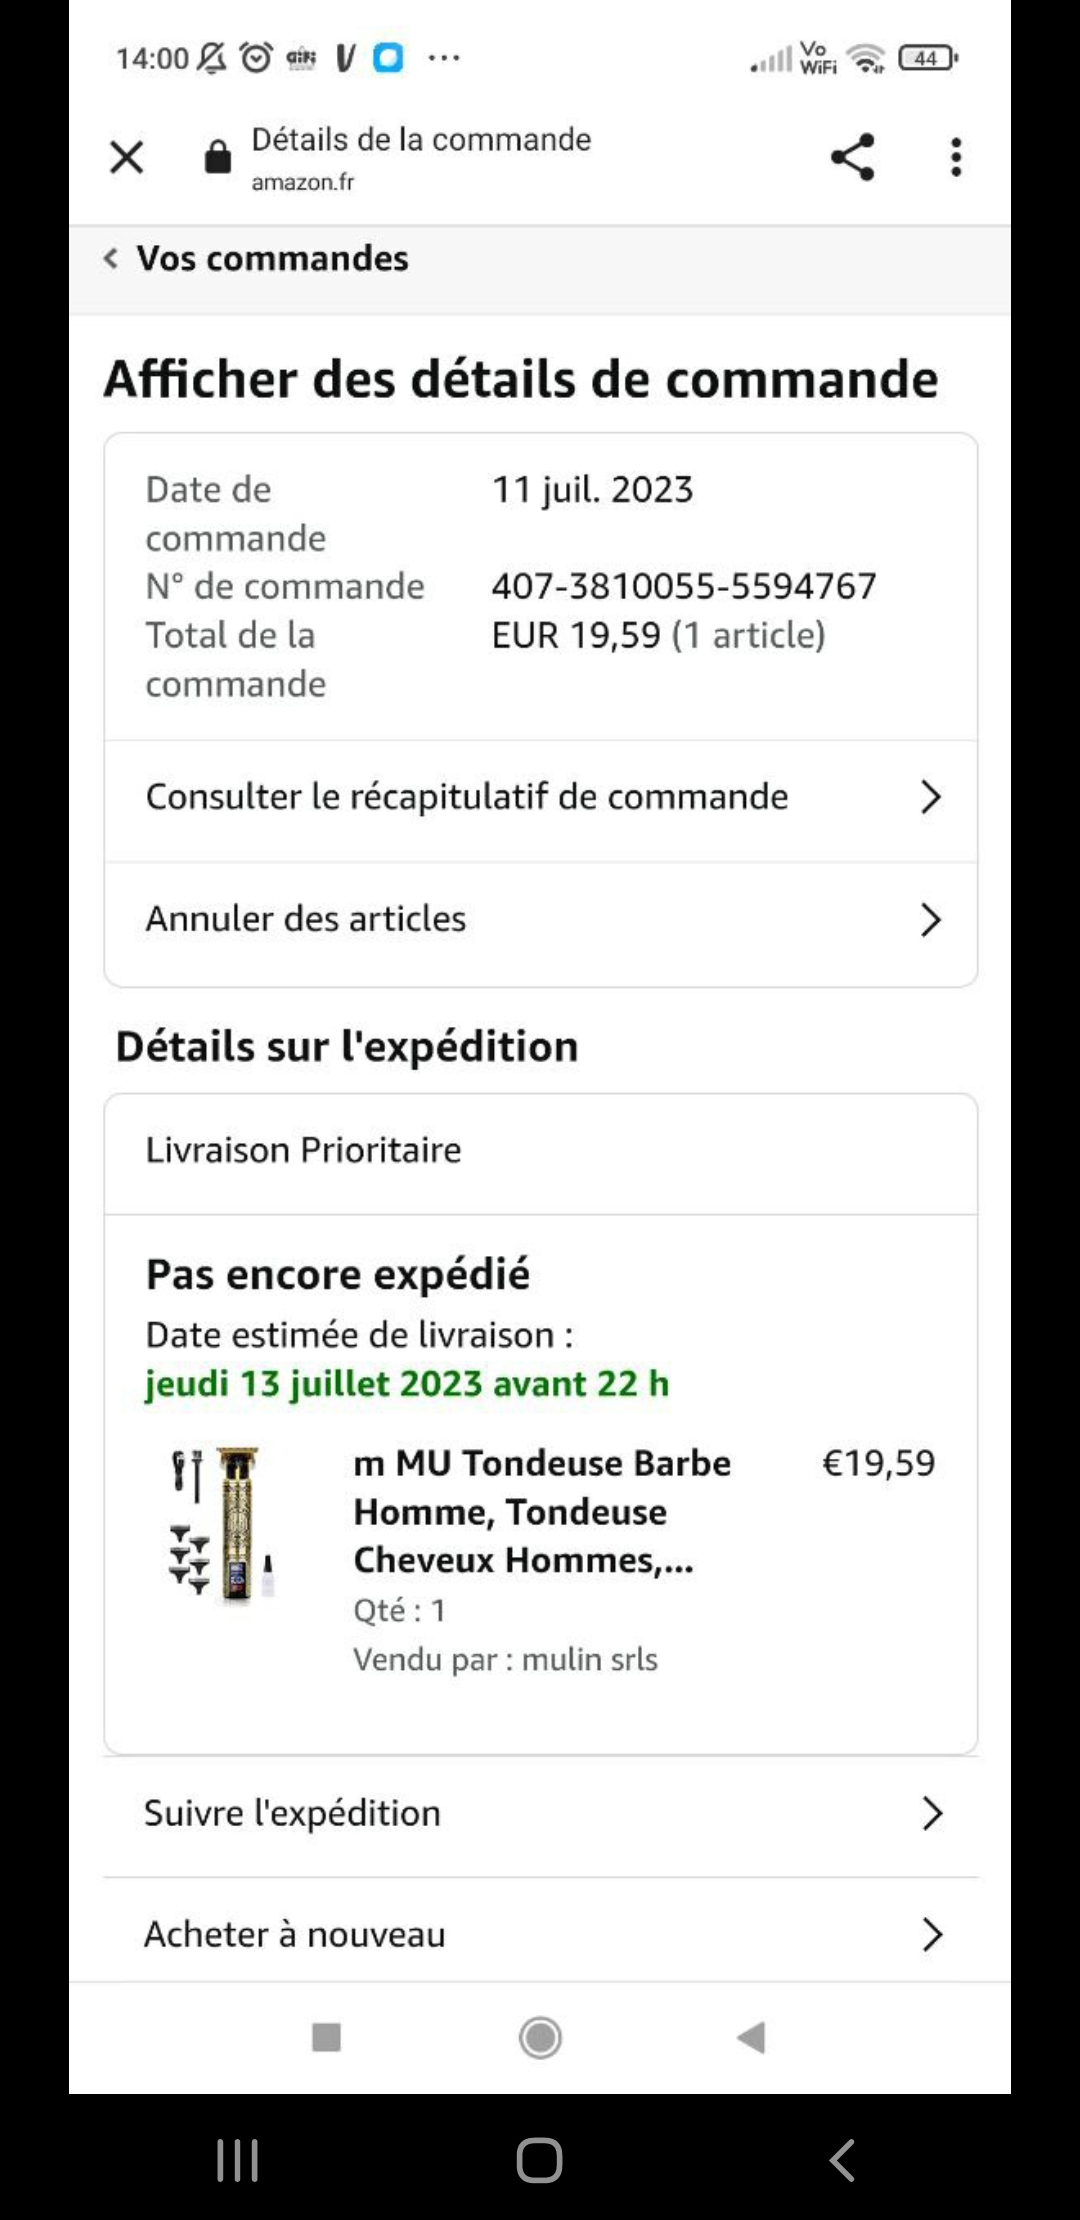Tap the share icon in the top bar
The image size is (1080, 2220).
pos(853,157)
